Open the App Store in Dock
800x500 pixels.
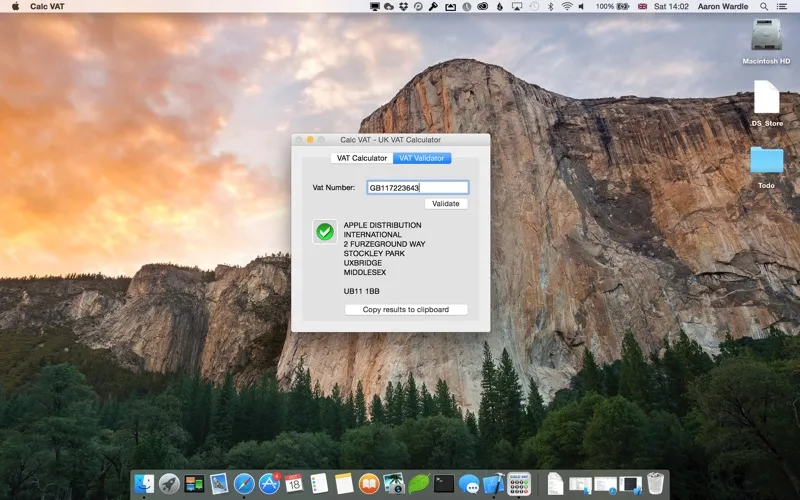(269, 483)
